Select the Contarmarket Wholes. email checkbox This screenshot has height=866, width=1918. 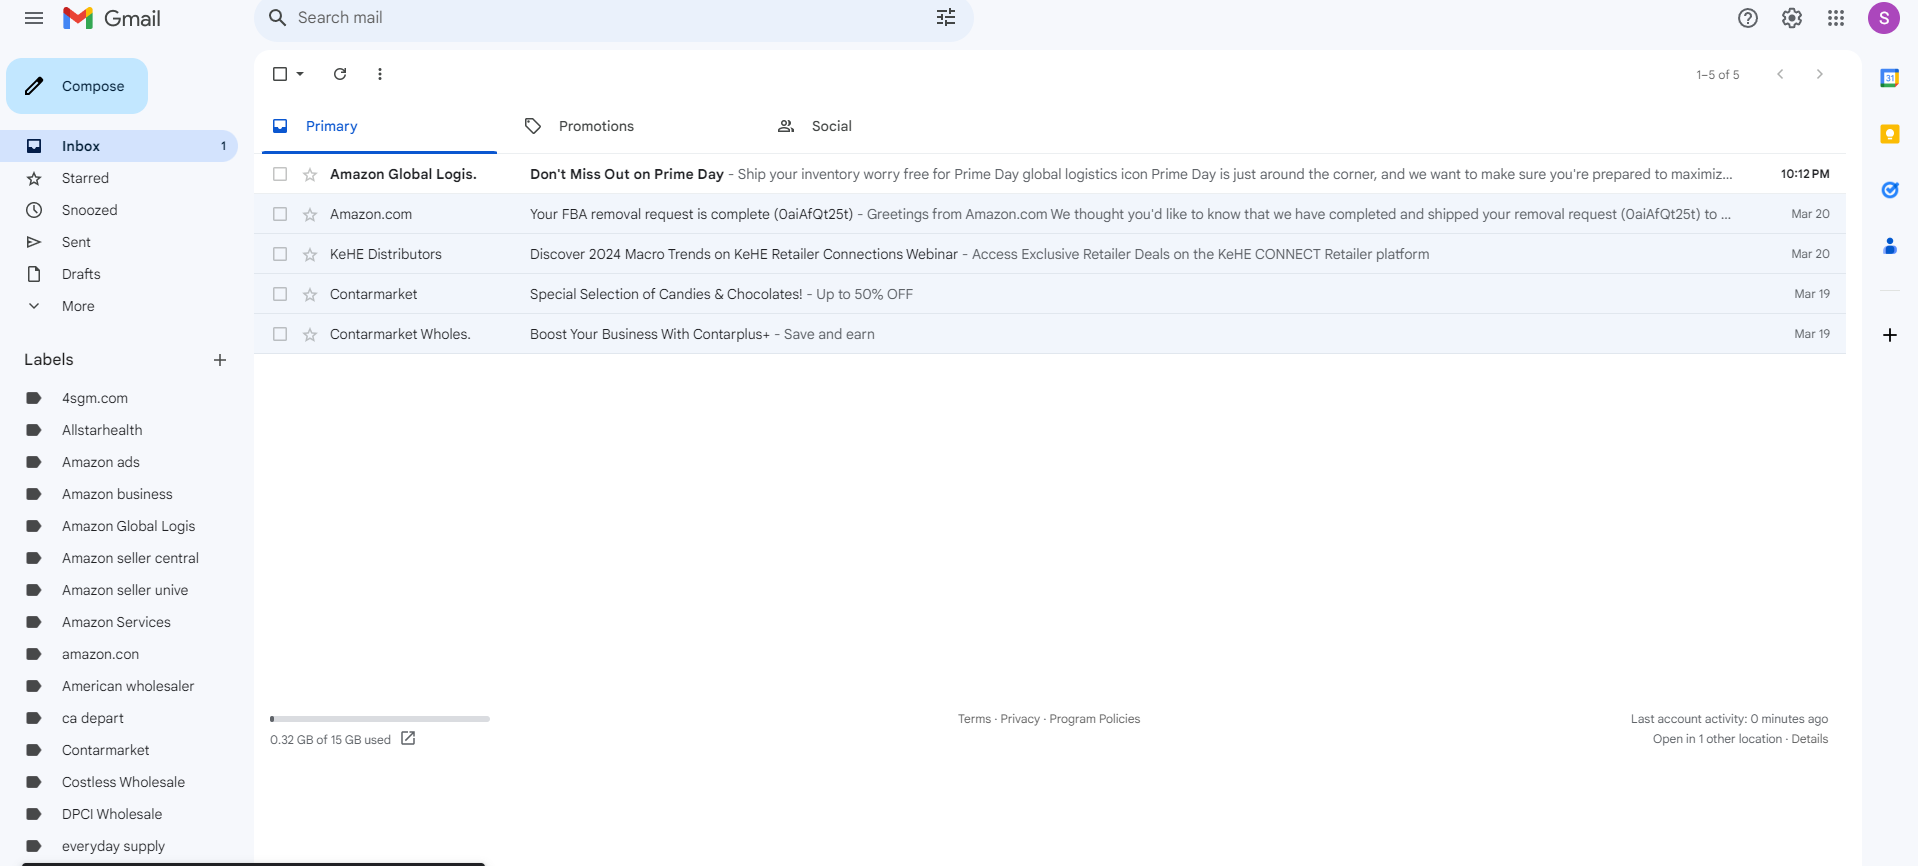(280, 334)
